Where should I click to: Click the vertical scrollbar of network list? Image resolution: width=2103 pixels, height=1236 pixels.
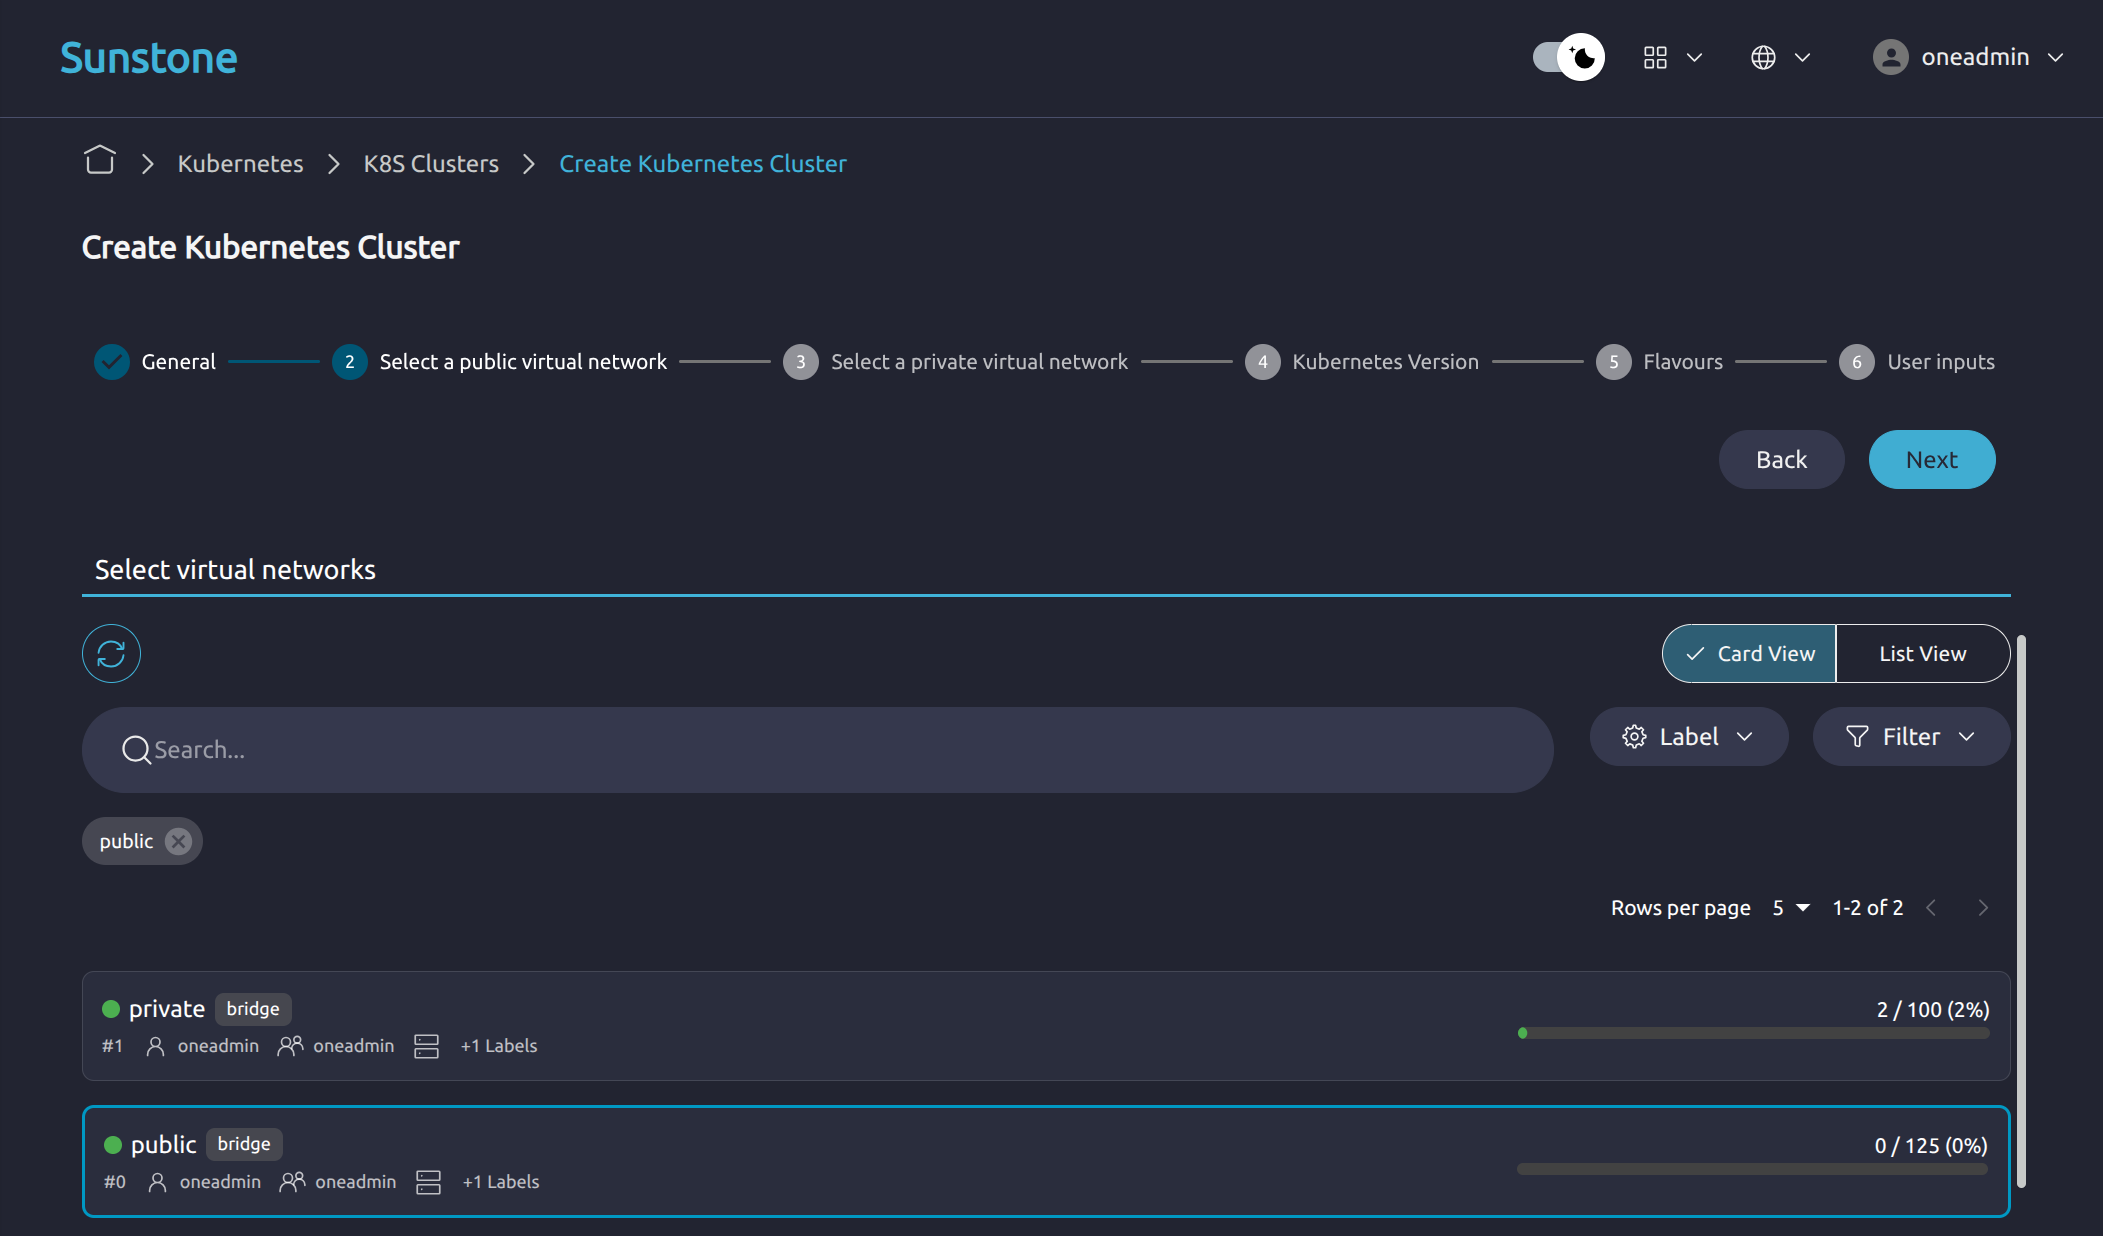2021,911
